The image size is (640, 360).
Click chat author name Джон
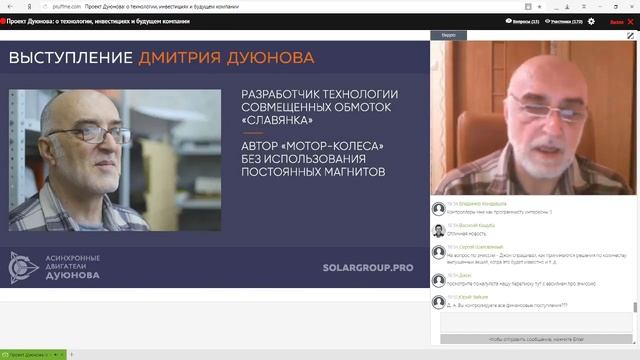click(x=465, y=276)
